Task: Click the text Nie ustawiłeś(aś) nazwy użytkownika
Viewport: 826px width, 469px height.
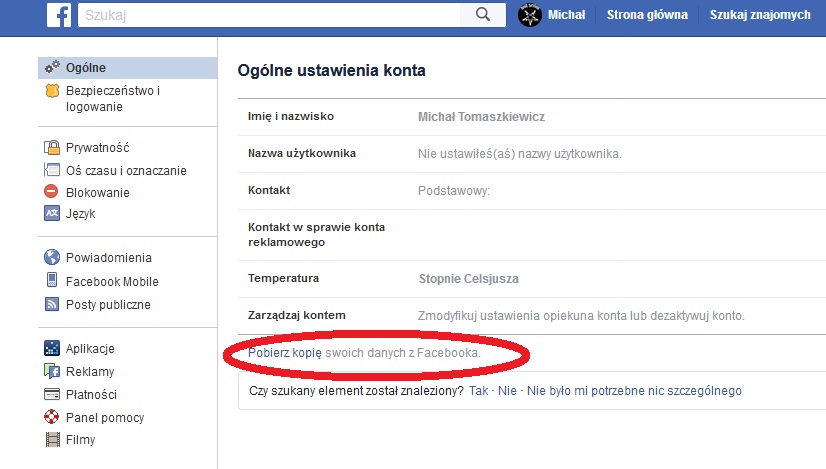Action: (x=519, y=154)
